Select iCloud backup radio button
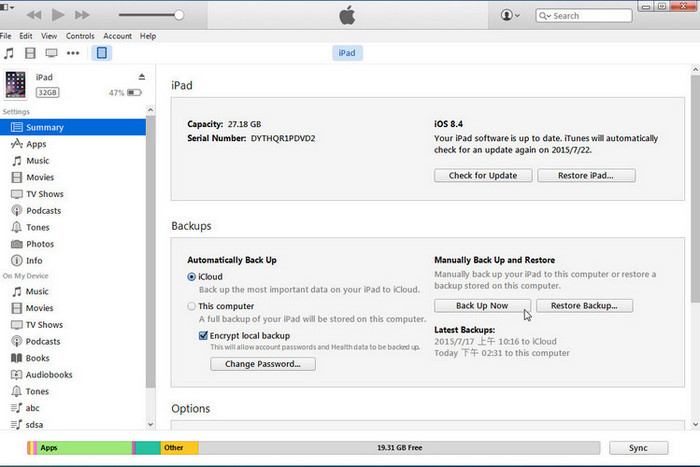The image size is (700, 467). point(192,277)
